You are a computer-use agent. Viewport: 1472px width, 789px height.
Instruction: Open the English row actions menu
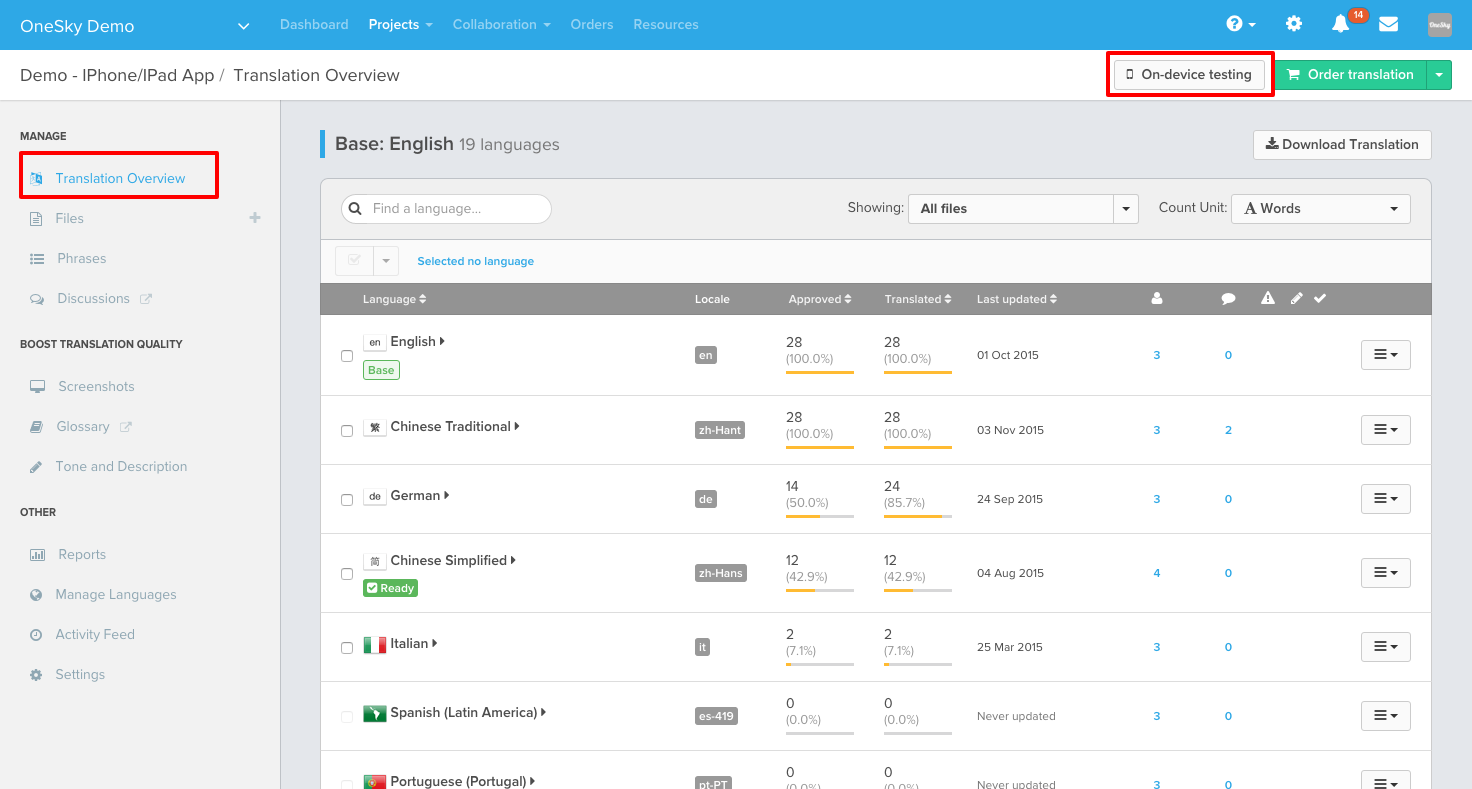pos(1385,355)
